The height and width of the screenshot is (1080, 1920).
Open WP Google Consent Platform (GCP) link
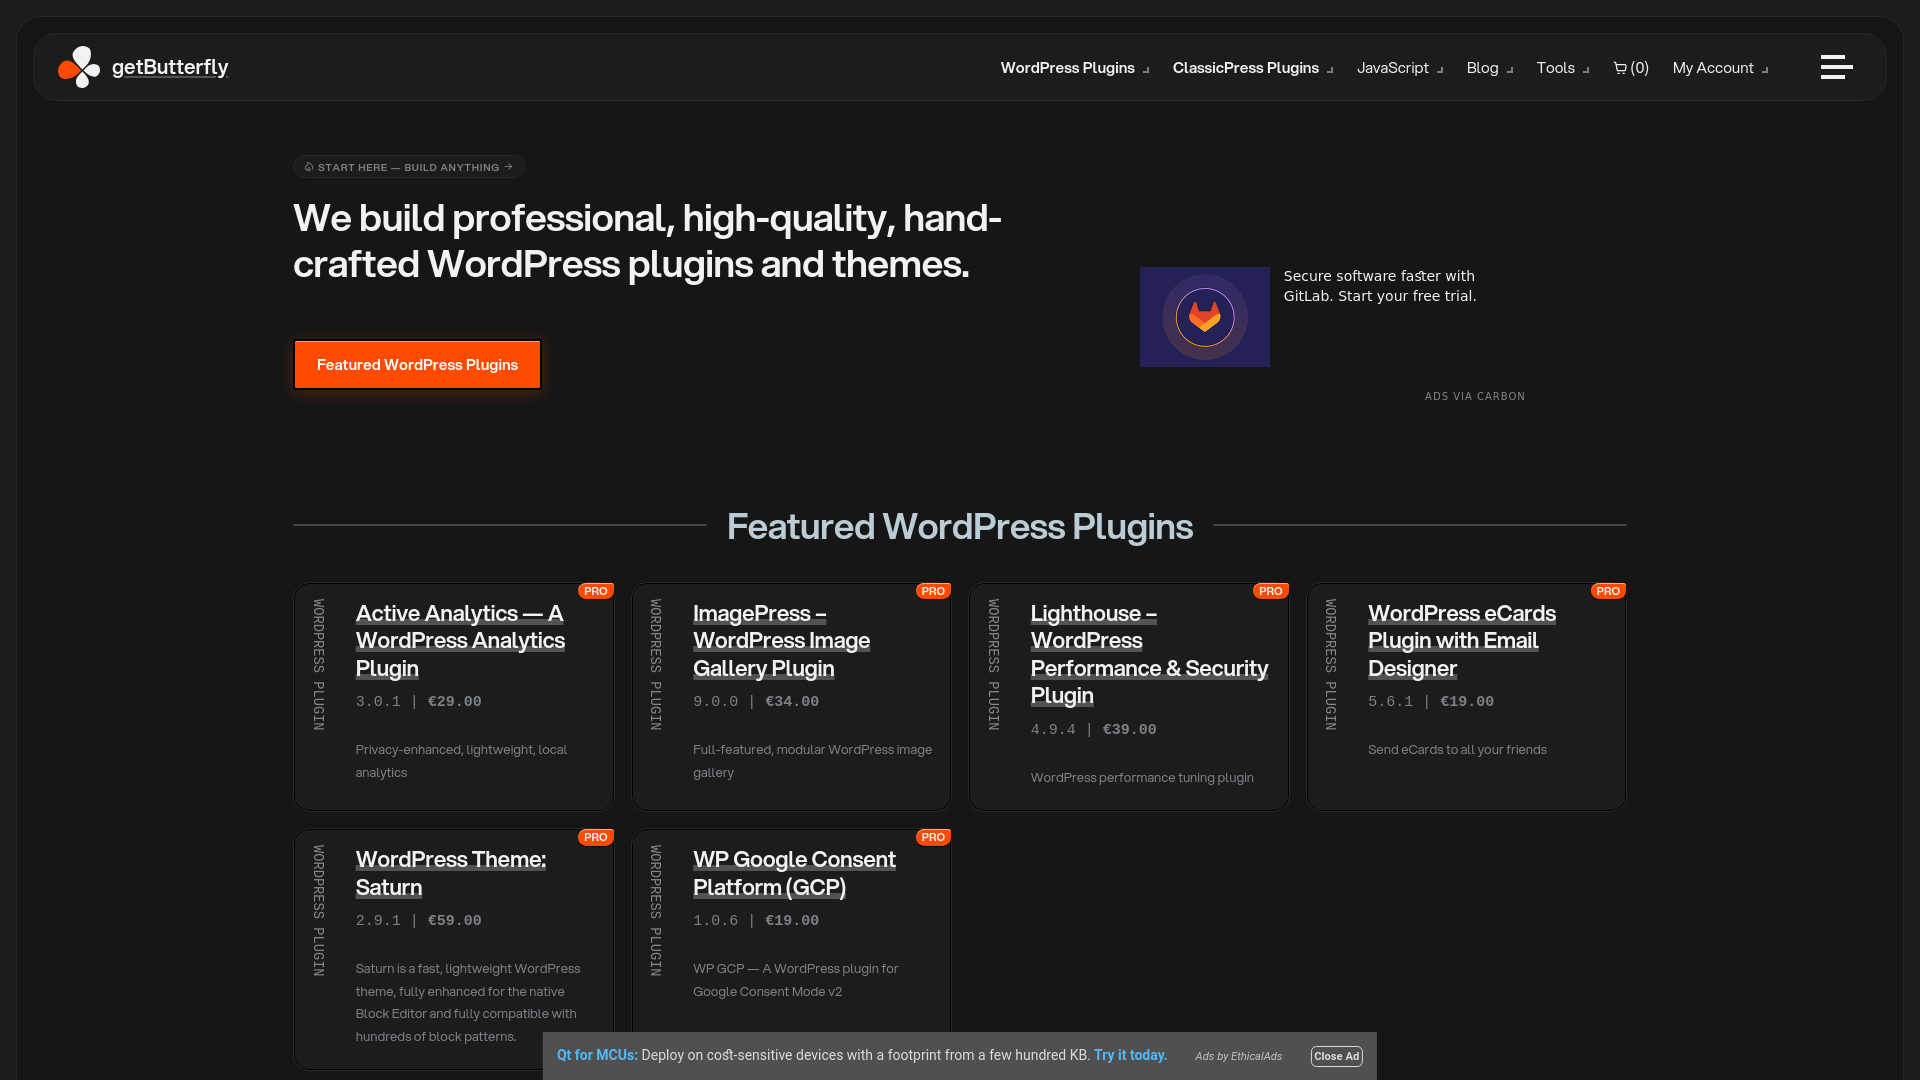794,873
